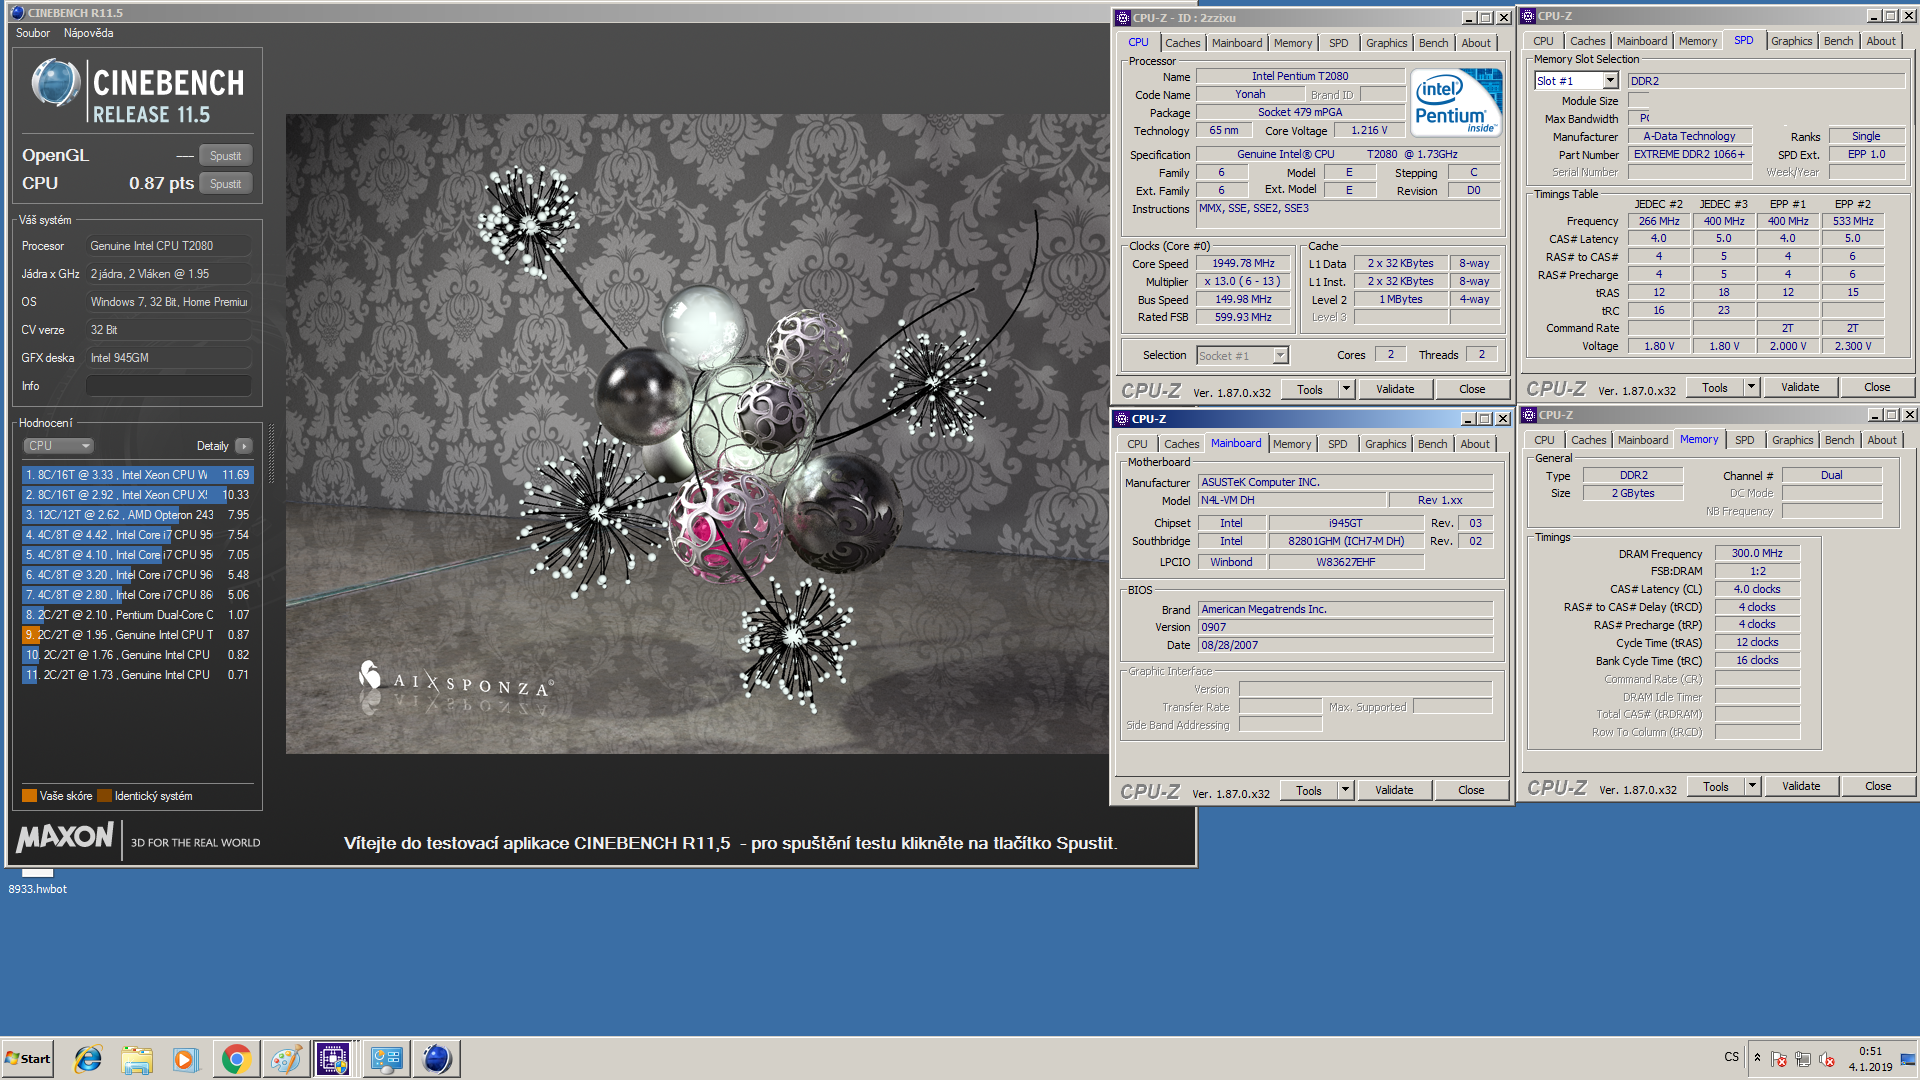The width and height of the screenshot is (1920, 1080).
Task: Click Tools button in CPU-Z CPU window
Action: coord(1310,390)
